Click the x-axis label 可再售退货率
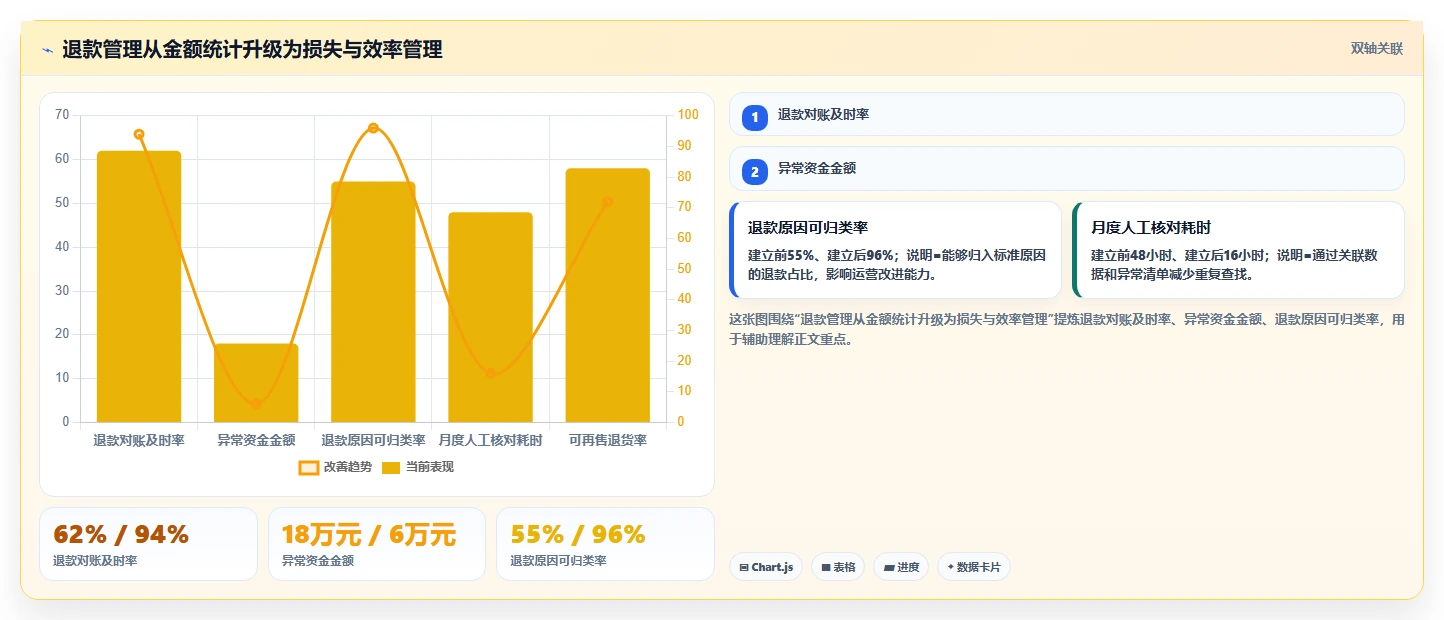The width and height of the screenshot is (1444, 620). tap(607, 440)
